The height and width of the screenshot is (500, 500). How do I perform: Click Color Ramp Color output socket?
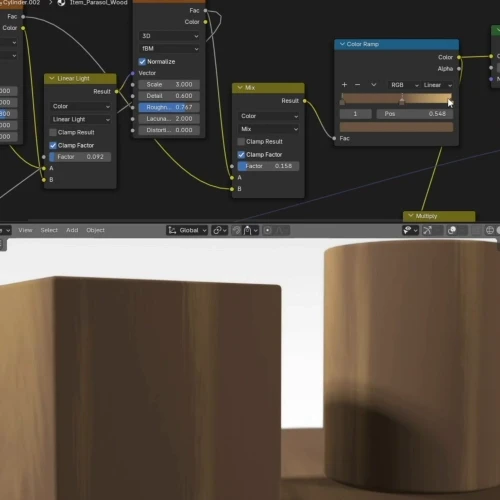[x=459, y=57]
